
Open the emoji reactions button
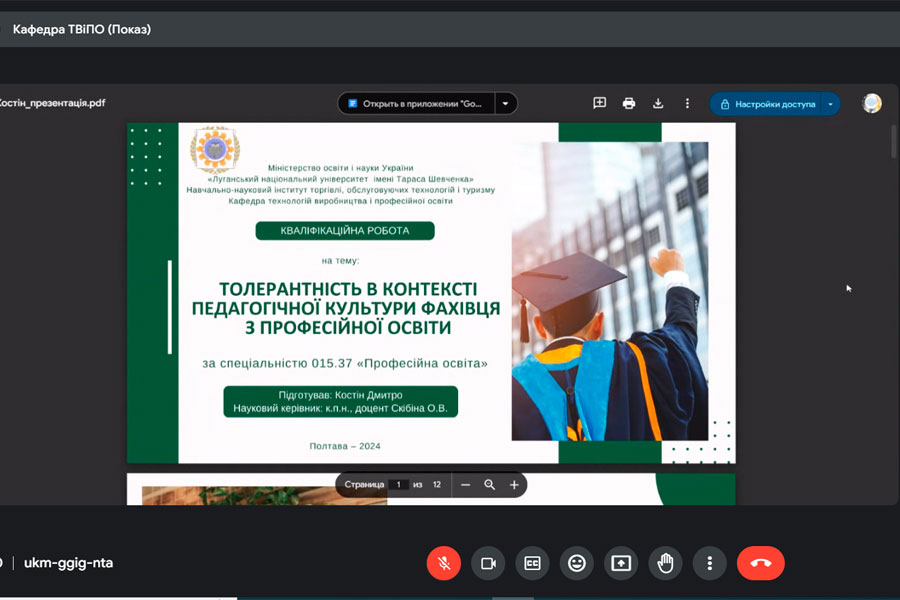(x=577, y=563)
